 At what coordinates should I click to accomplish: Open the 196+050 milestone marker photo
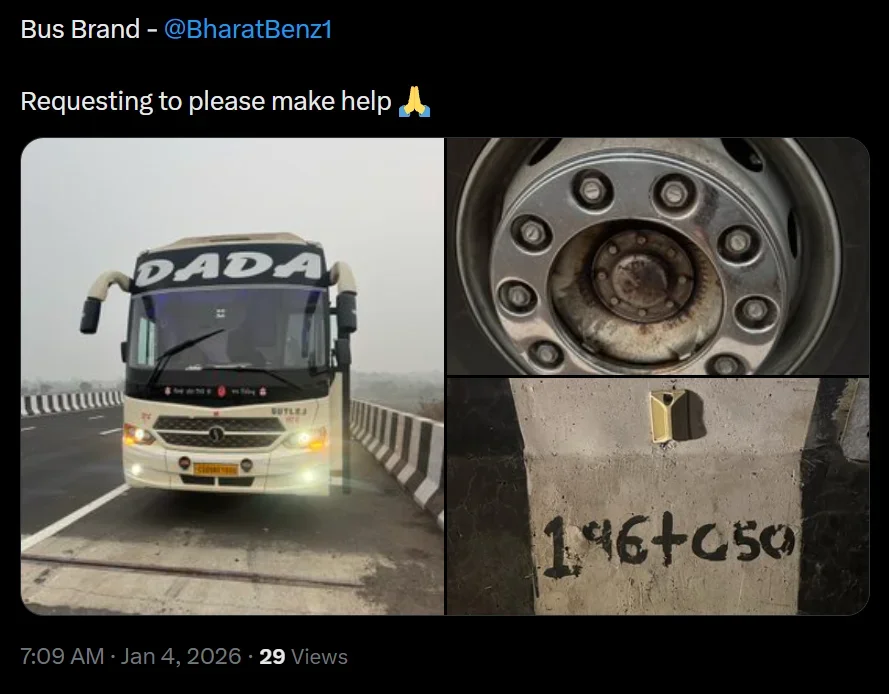658,497
